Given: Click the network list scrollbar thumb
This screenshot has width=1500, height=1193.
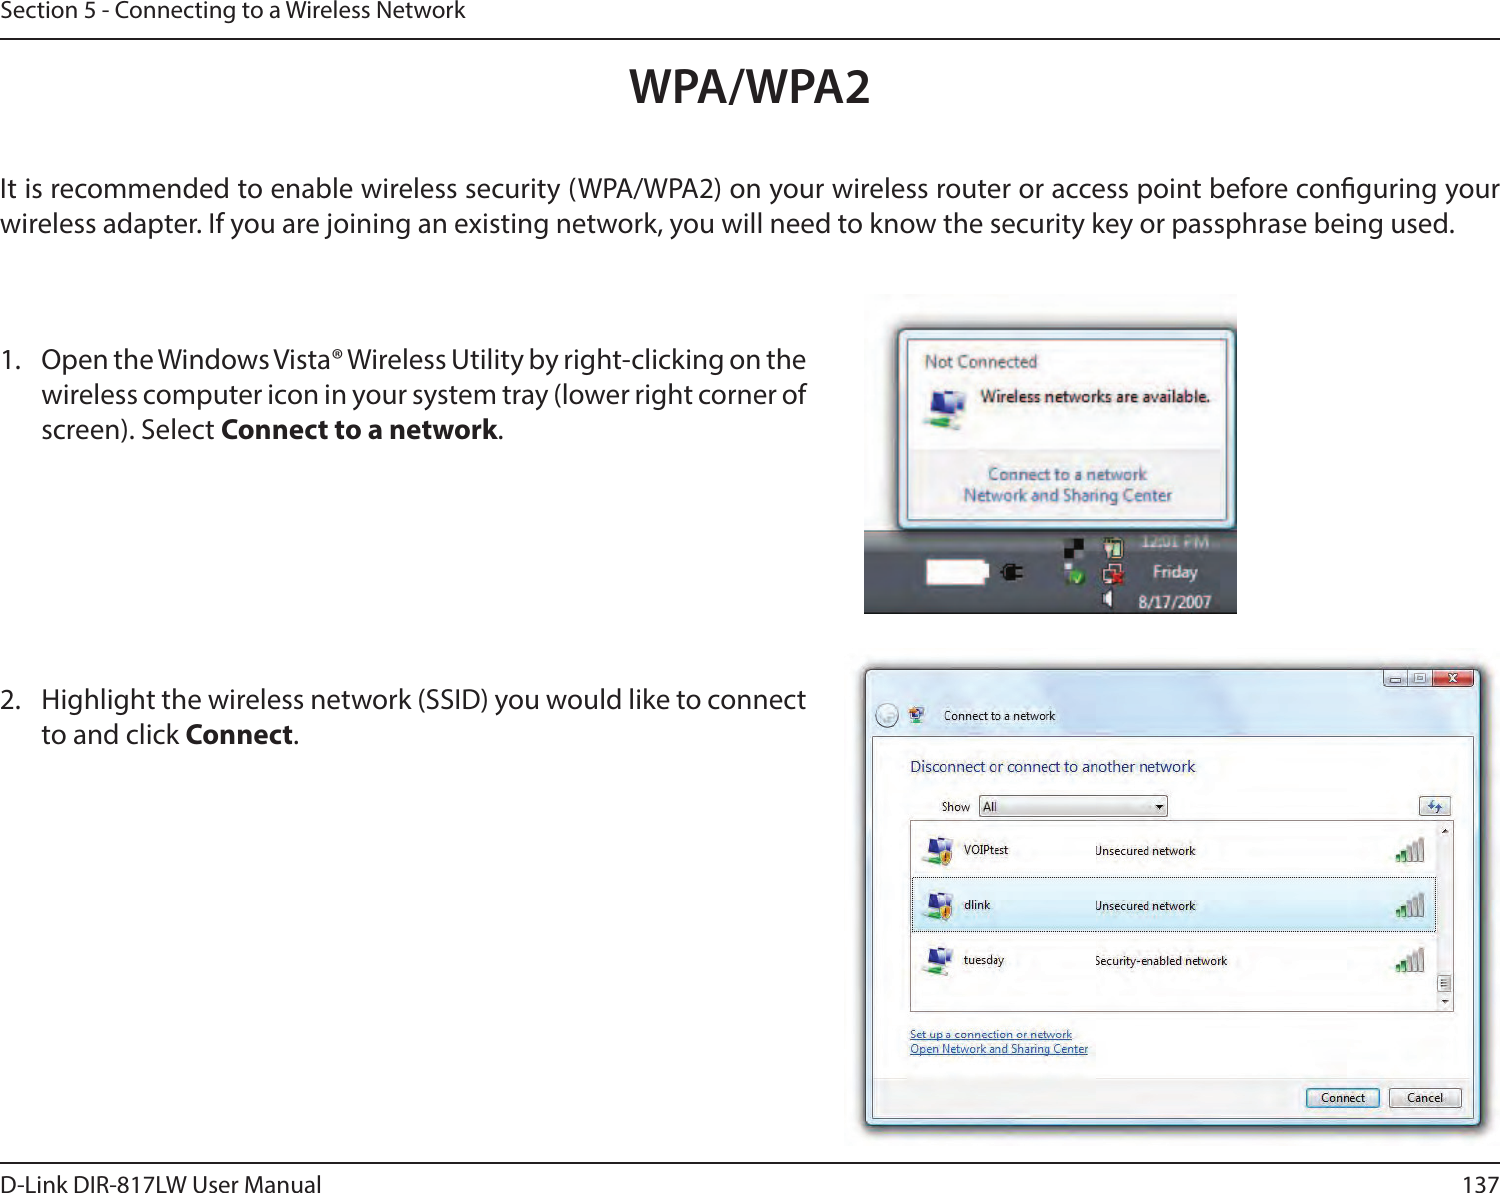Looking at the screenshot, I should click(x=1445, y=983).
